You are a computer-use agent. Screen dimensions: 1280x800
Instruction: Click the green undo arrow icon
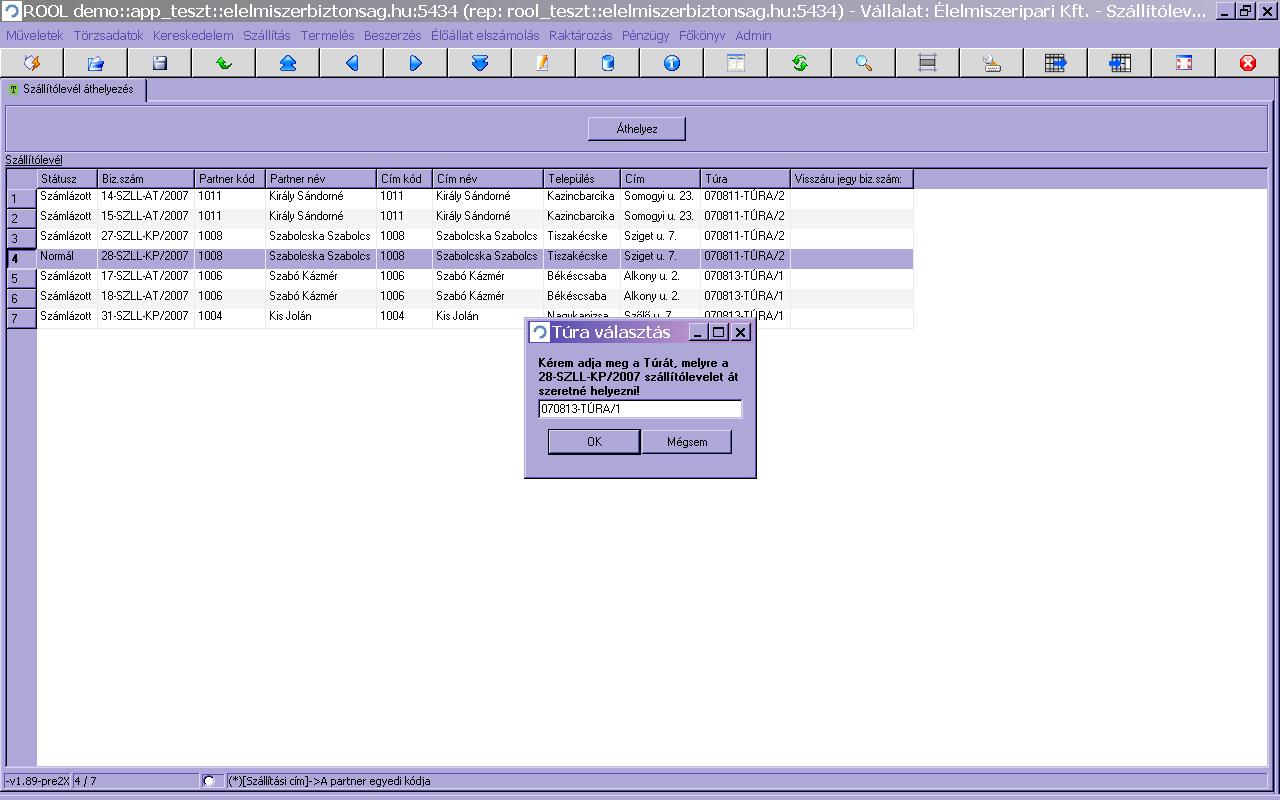click(x=224, y=63)
